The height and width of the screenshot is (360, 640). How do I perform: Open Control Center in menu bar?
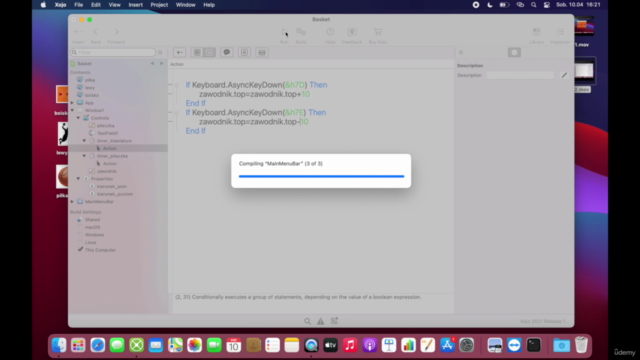(x=547, y=5)
